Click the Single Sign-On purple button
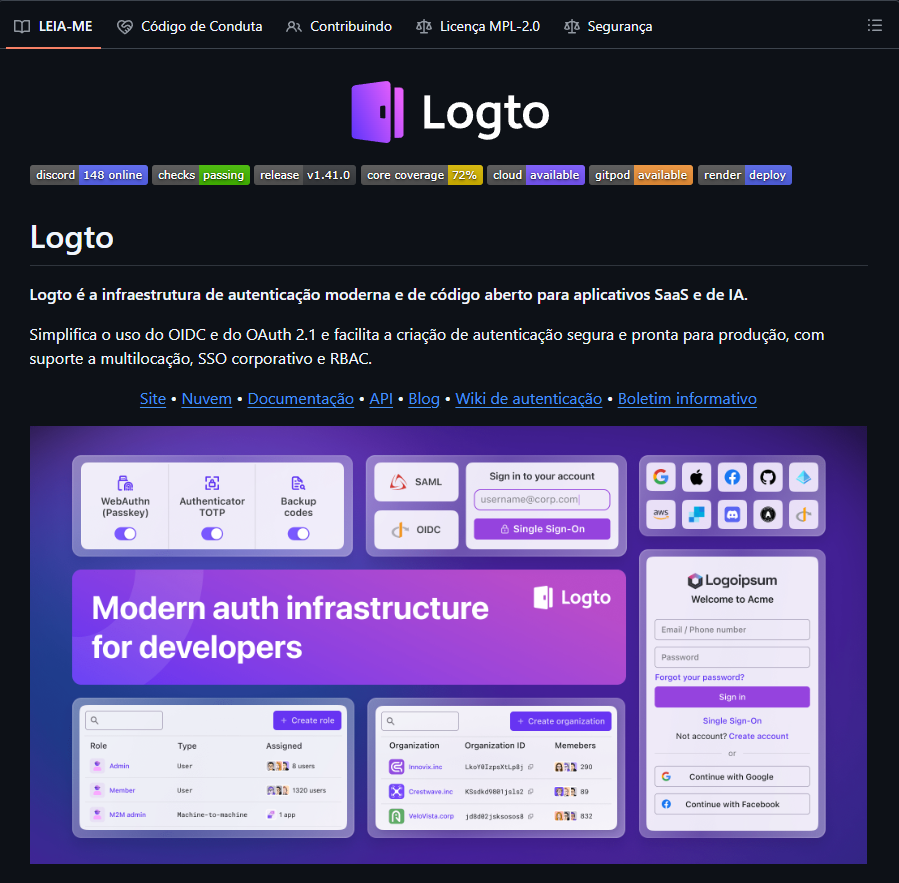 (542, 529)
